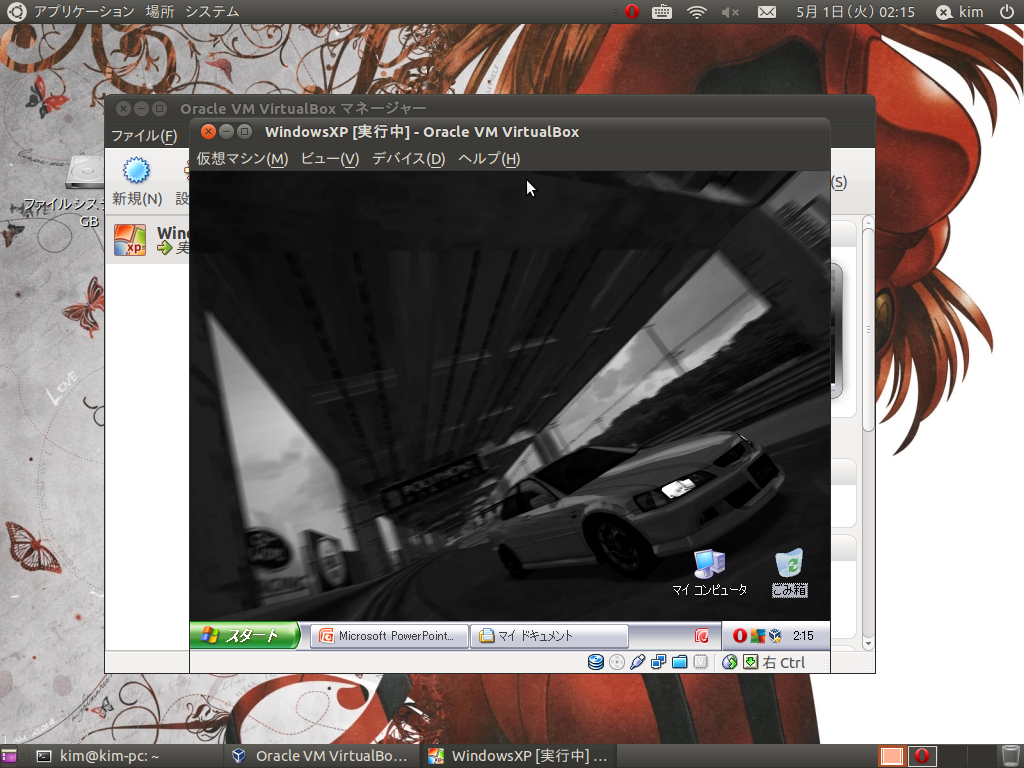Click red language bar icon in XP taskbar
This screenshot has width=1024, height=768.
click(702, 635)
